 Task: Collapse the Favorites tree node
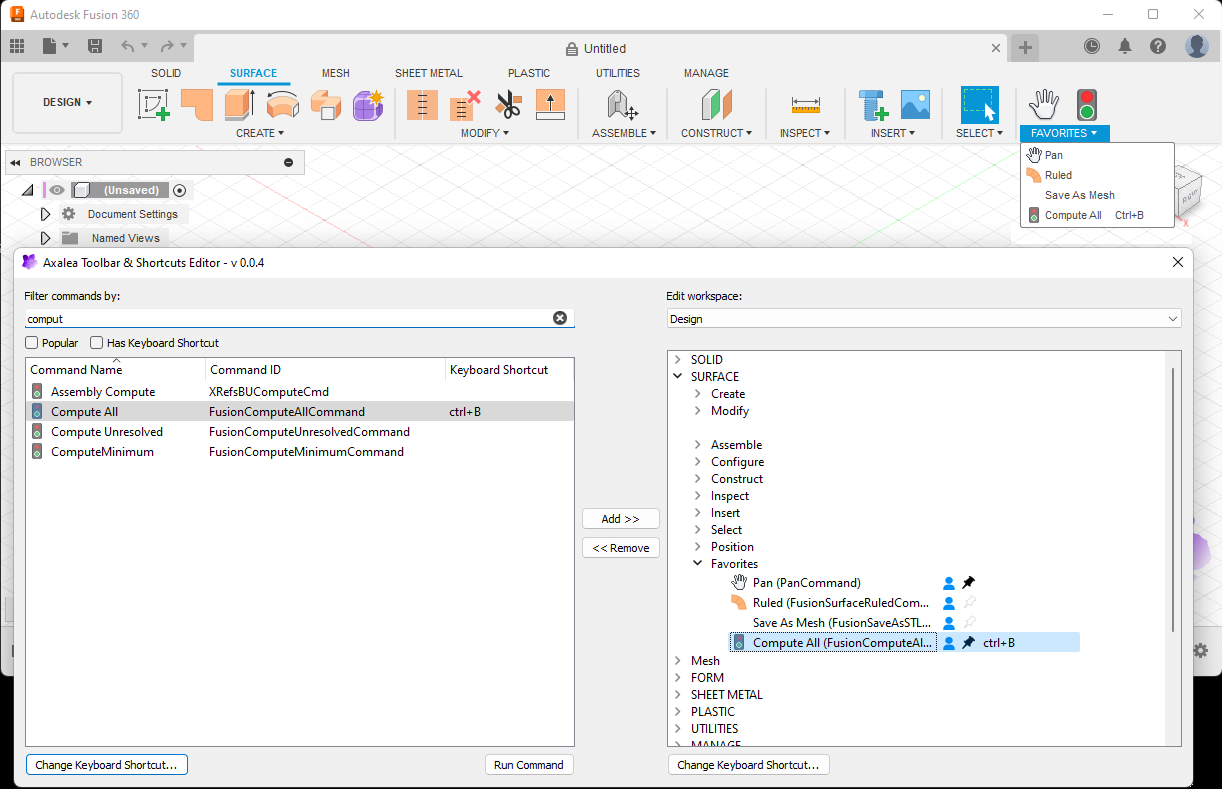pyautogui.click(x=697, y=564)
